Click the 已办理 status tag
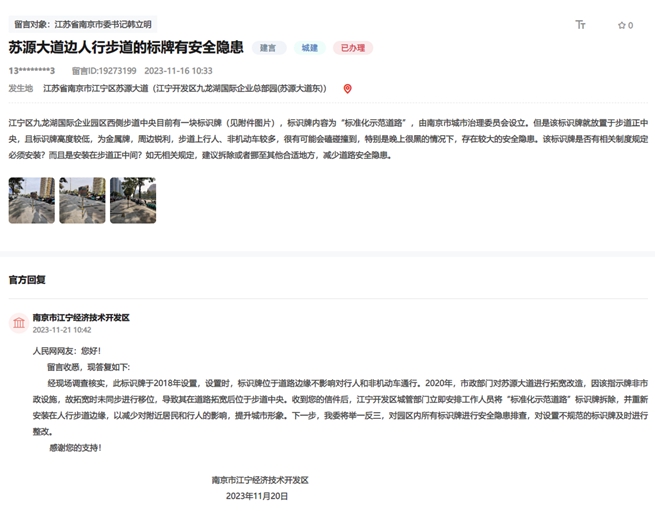This screenshot has width=655, height=511. point(353,48)
